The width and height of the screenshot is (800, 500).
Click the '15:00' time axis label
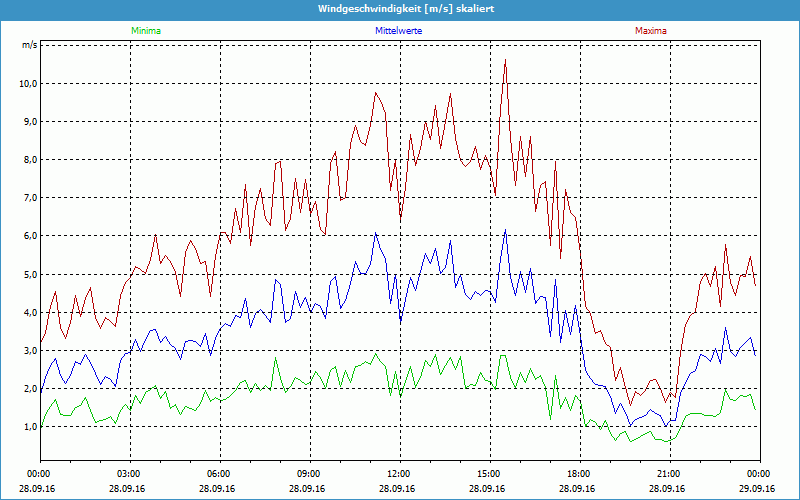(x=487, y=474)
